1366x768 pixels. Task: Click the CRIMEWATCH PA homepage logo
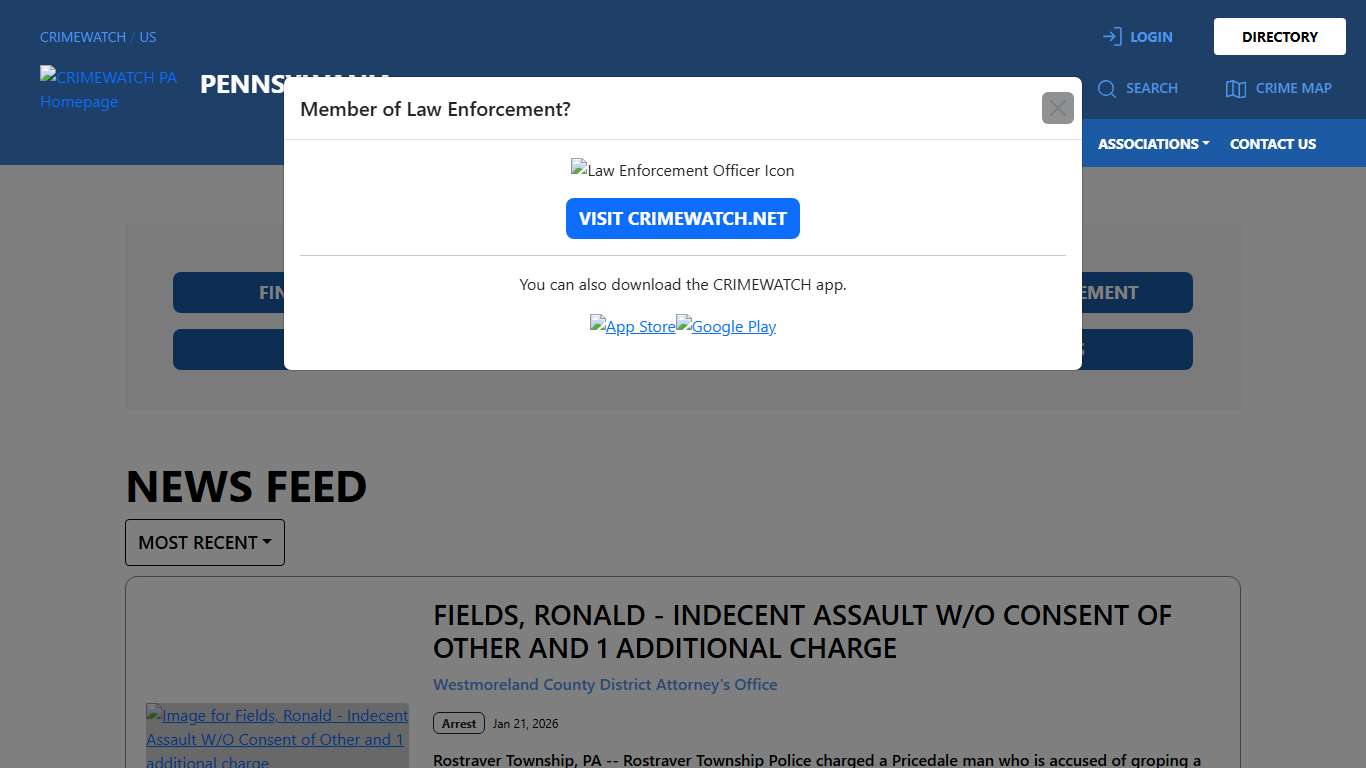(108, 89)
